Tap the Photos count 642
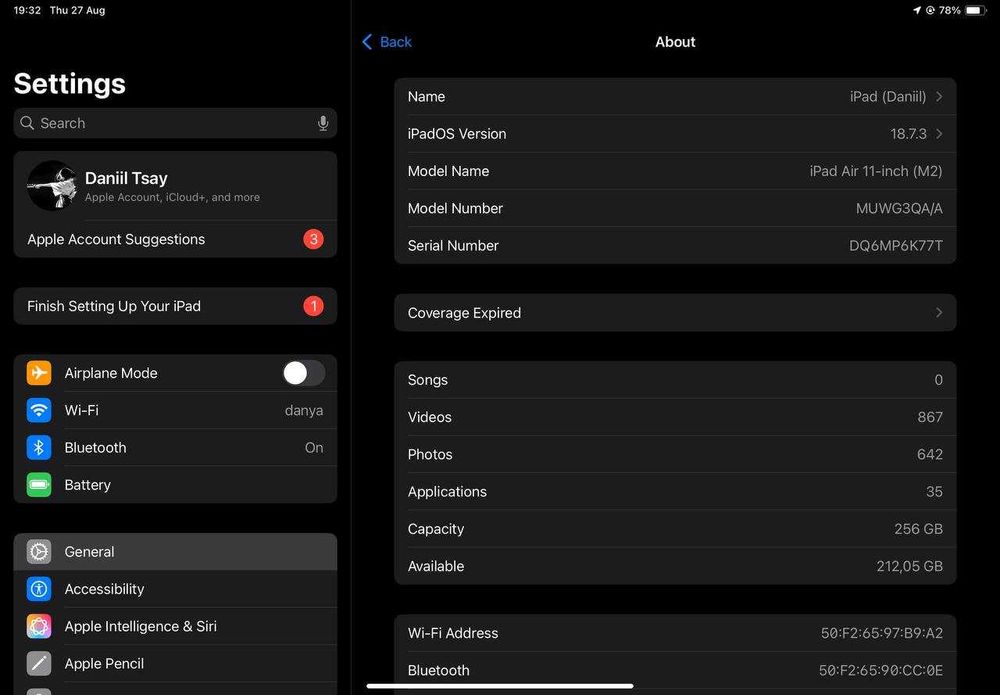Image resolution: width=1000 pixels, height=695 pixels. pos(930,455)
